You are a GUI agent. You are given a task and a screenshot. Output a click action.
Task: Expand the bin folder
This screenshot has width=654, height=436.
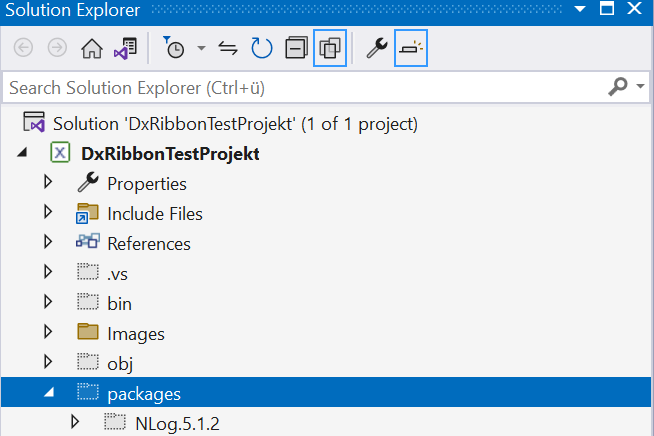point(48,302)
